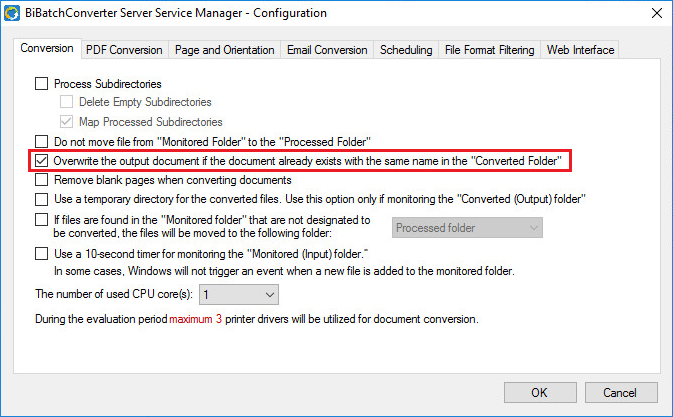Go to the Email Conversion tab
Viewport: 673px width, 417px height.
pos(327,50)
